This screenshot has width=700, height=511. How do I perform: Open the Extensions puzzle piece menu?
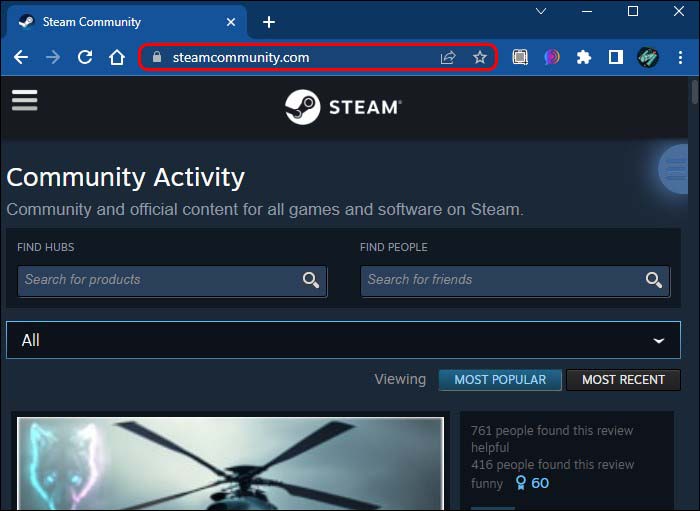(584, 57)
